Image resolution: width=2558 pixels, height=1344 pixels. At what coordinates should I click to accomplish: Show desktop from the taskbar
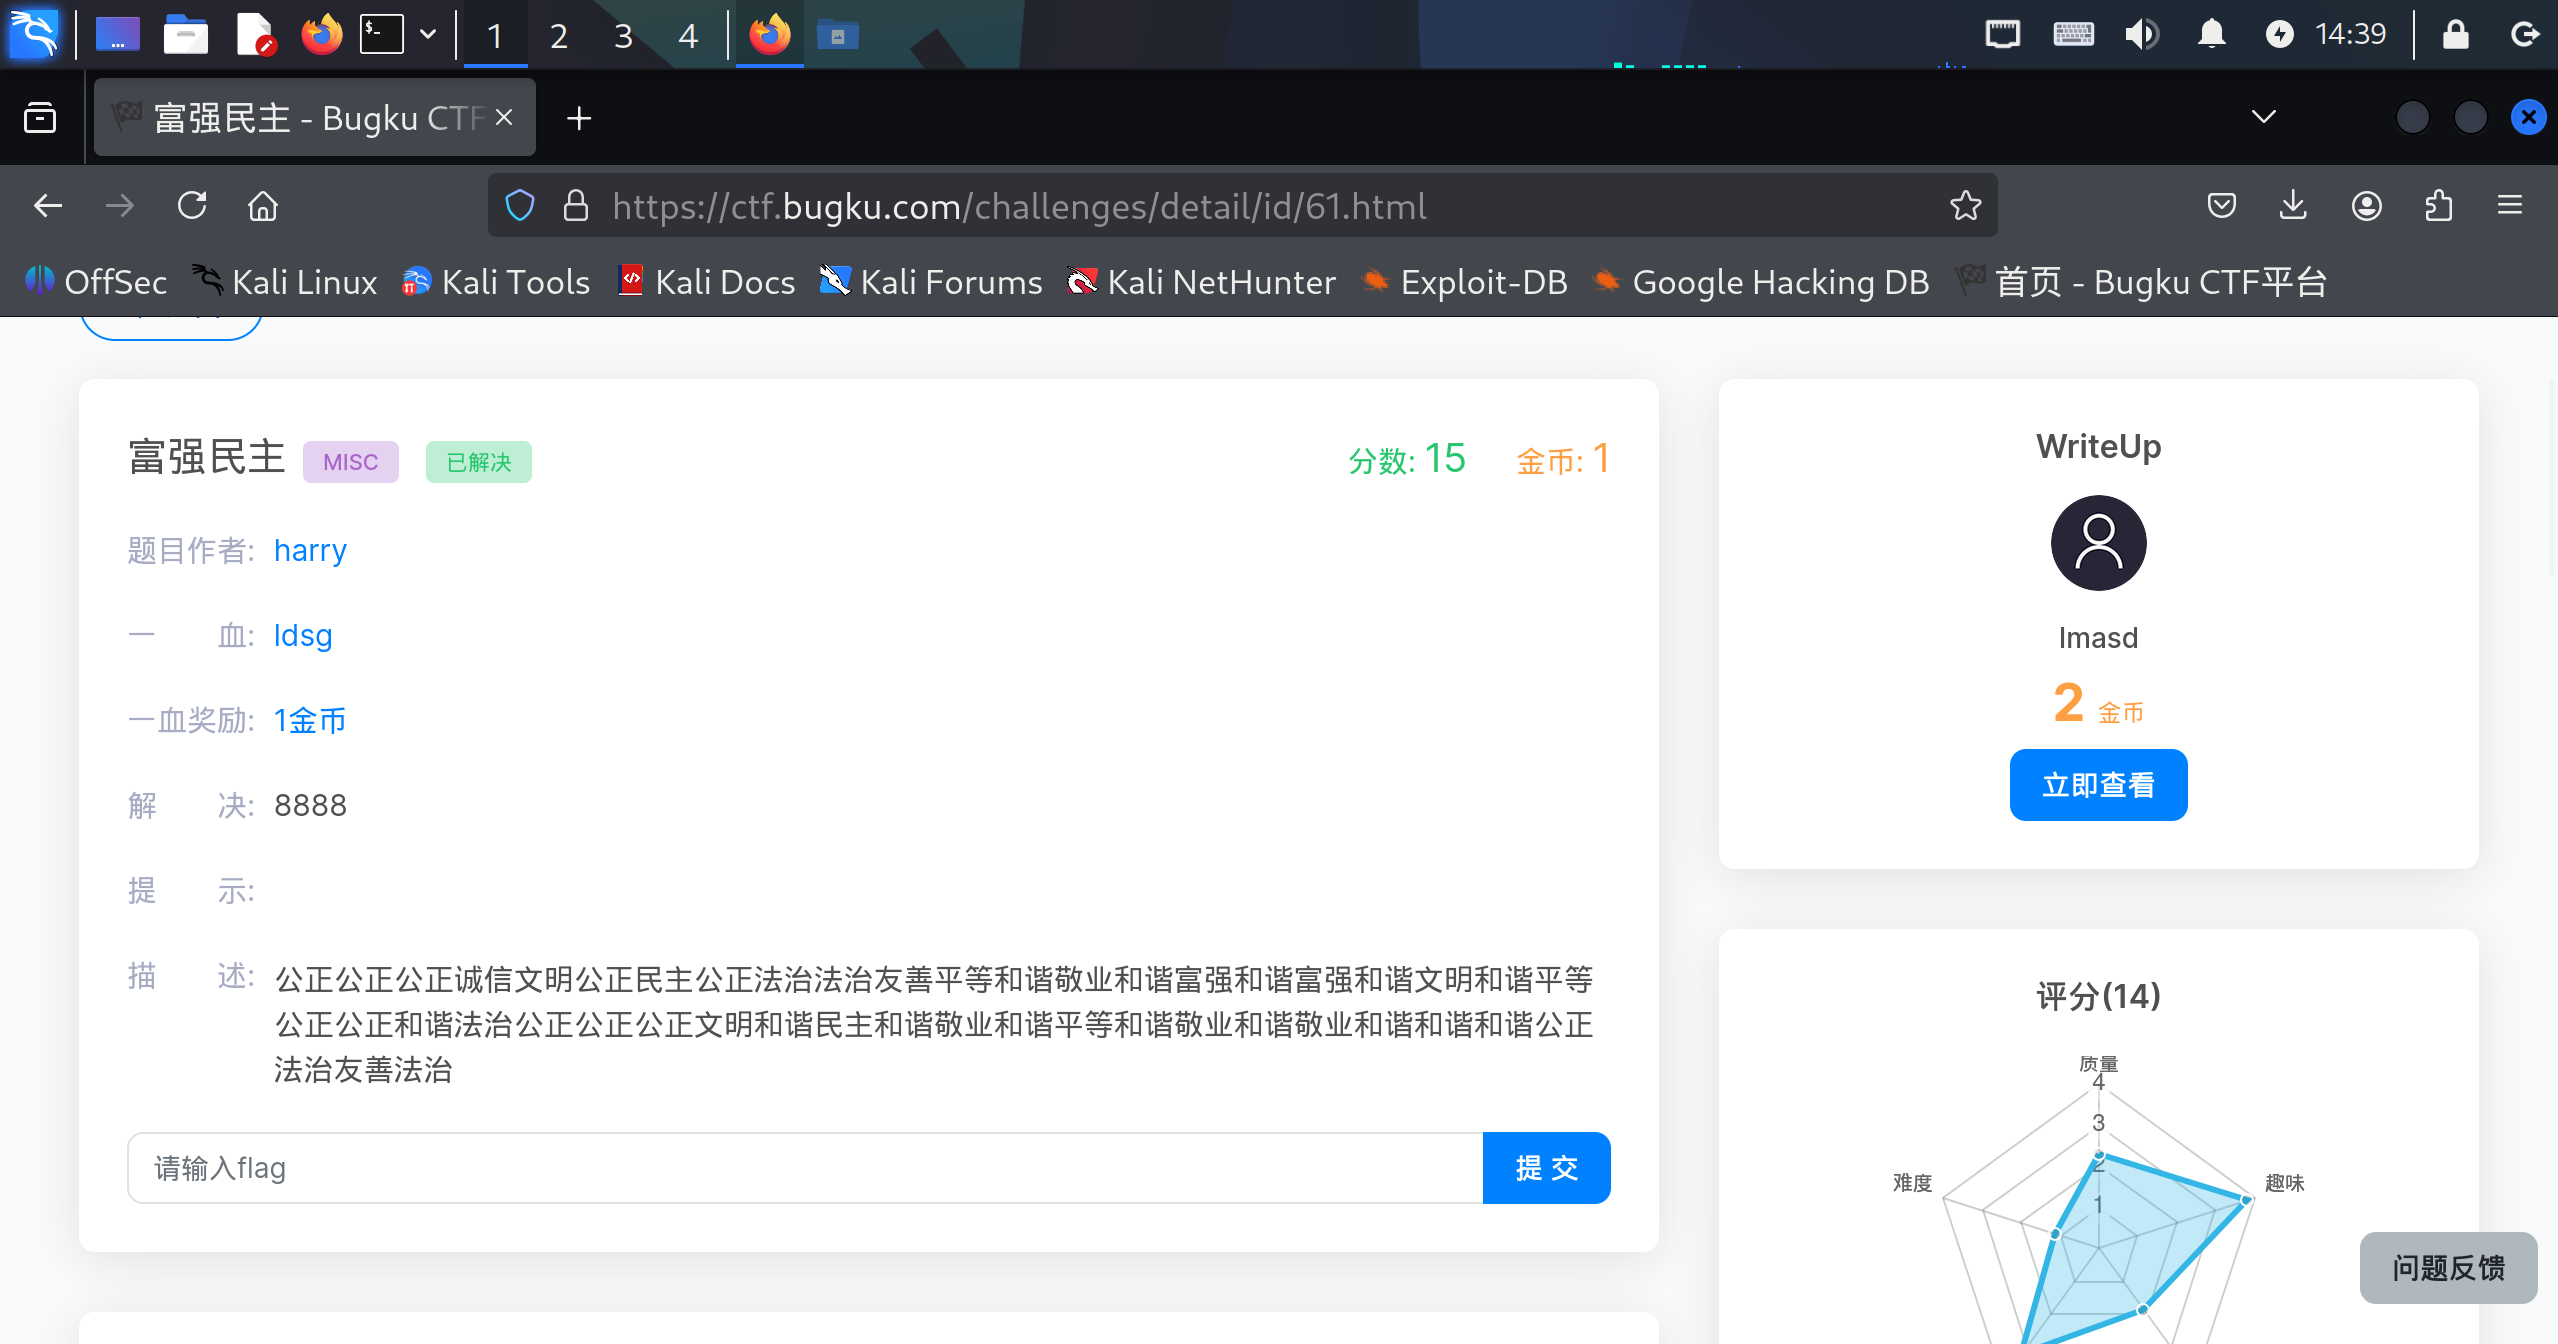click(x=117, y=35)
